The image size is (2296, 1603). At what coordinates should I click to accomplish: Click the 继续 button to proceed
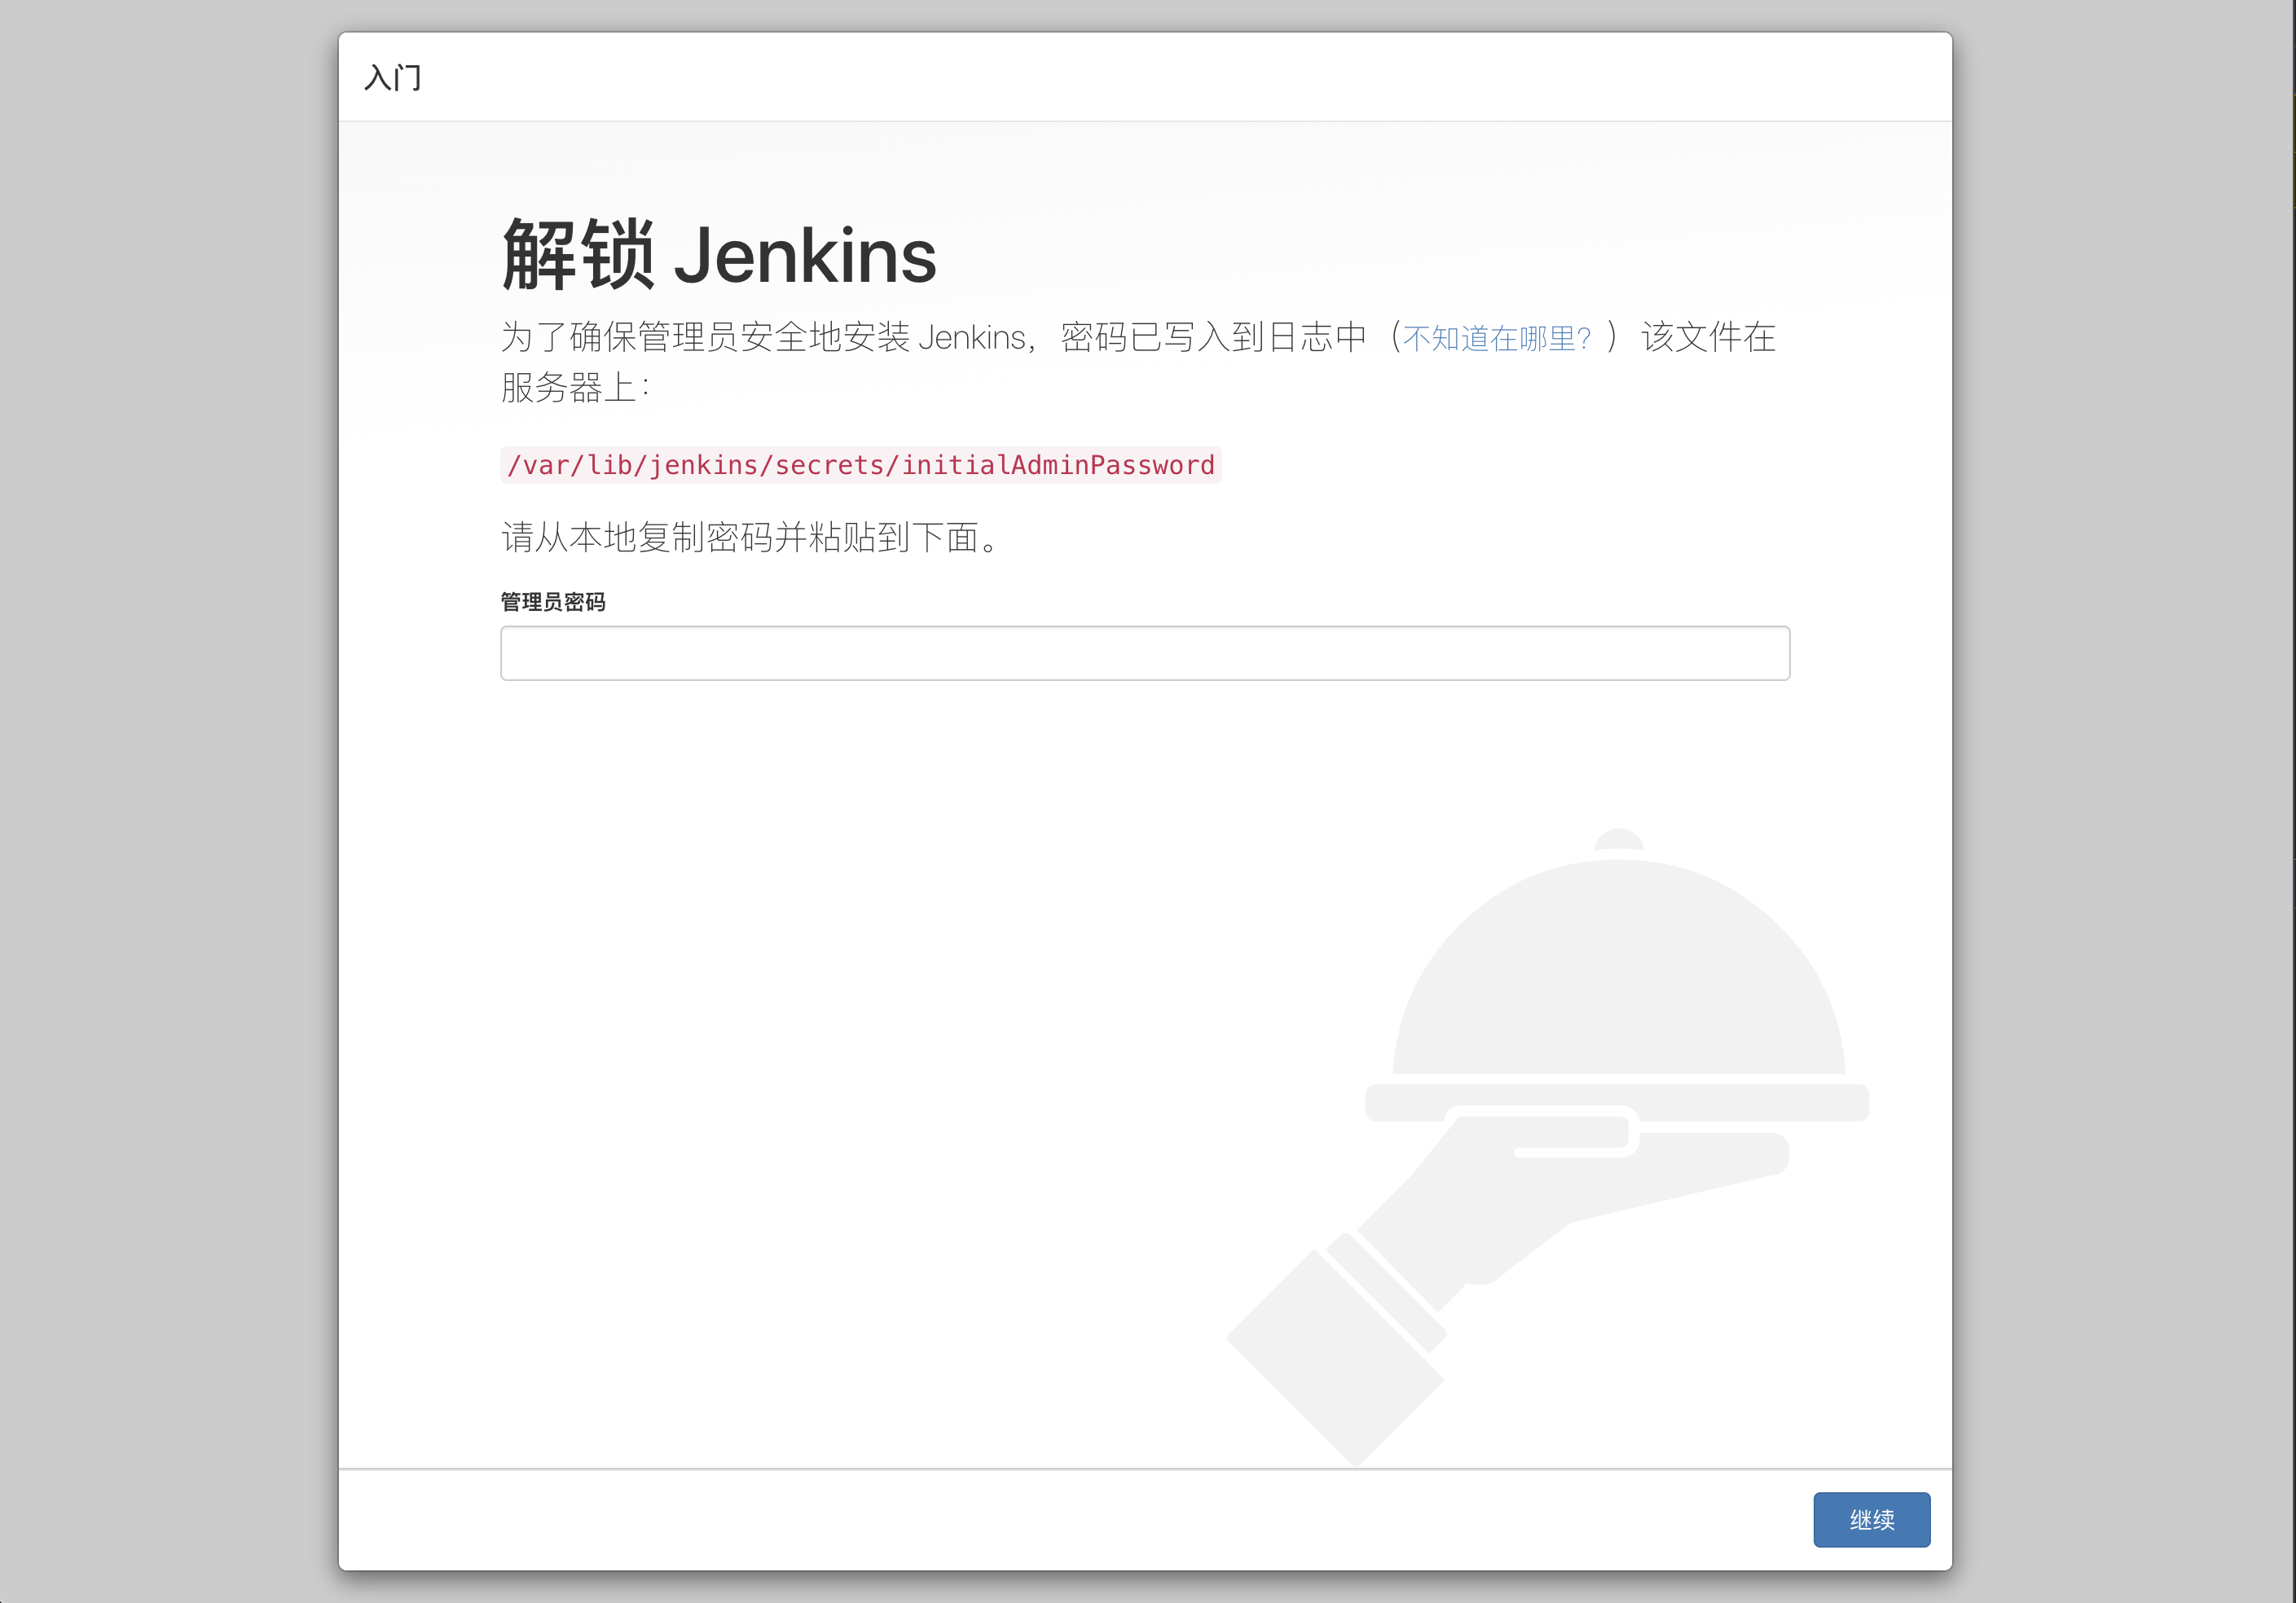1871,1519
